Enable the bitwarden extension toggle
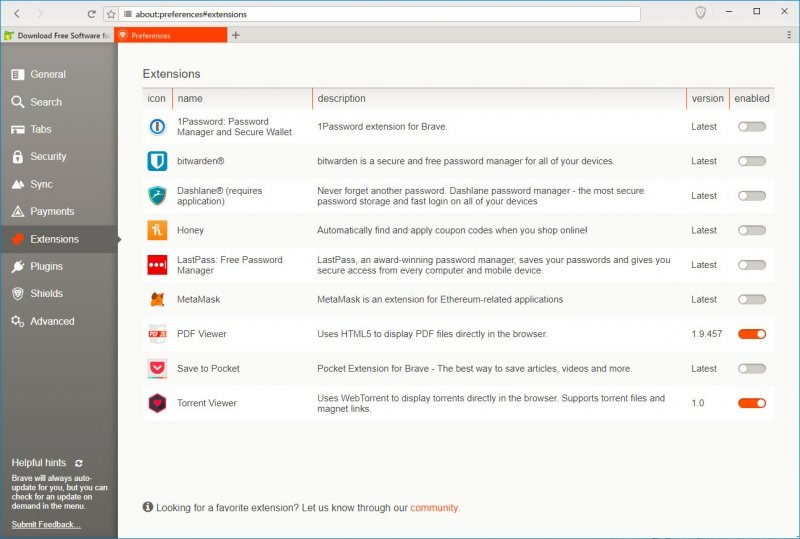The image size is (800, 539). point(751,161)
